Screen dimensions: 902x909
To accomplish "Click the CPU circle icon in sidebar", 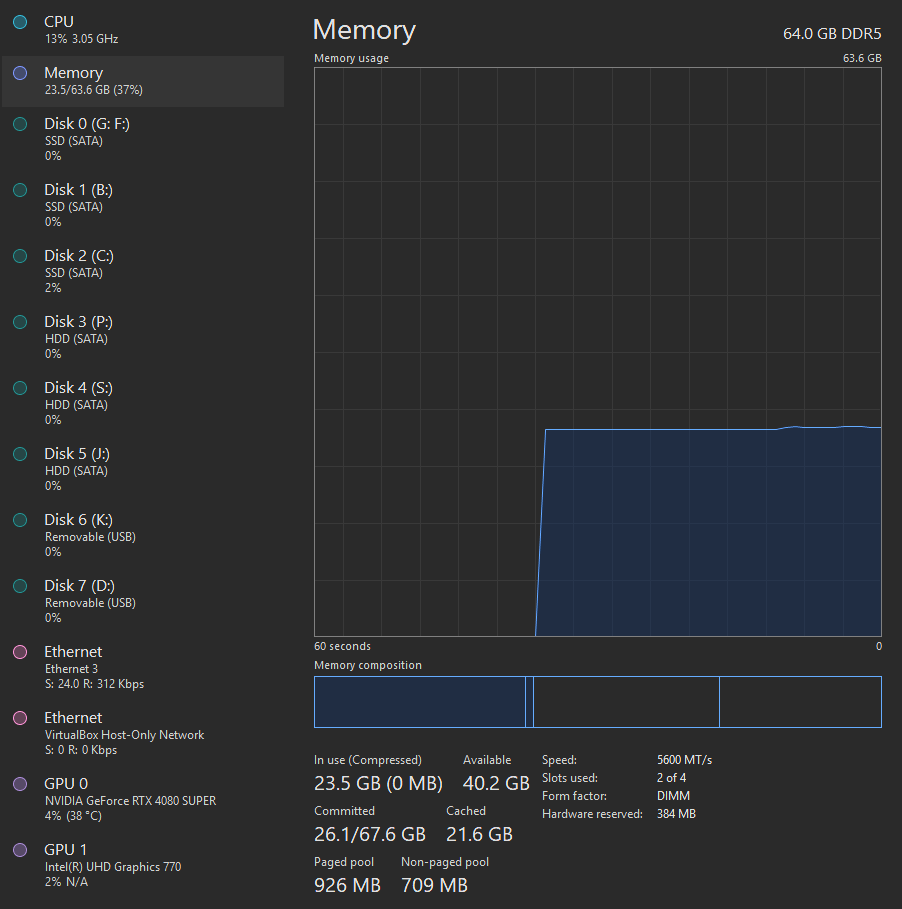I will pyautogui.click(x=20, y=22).
